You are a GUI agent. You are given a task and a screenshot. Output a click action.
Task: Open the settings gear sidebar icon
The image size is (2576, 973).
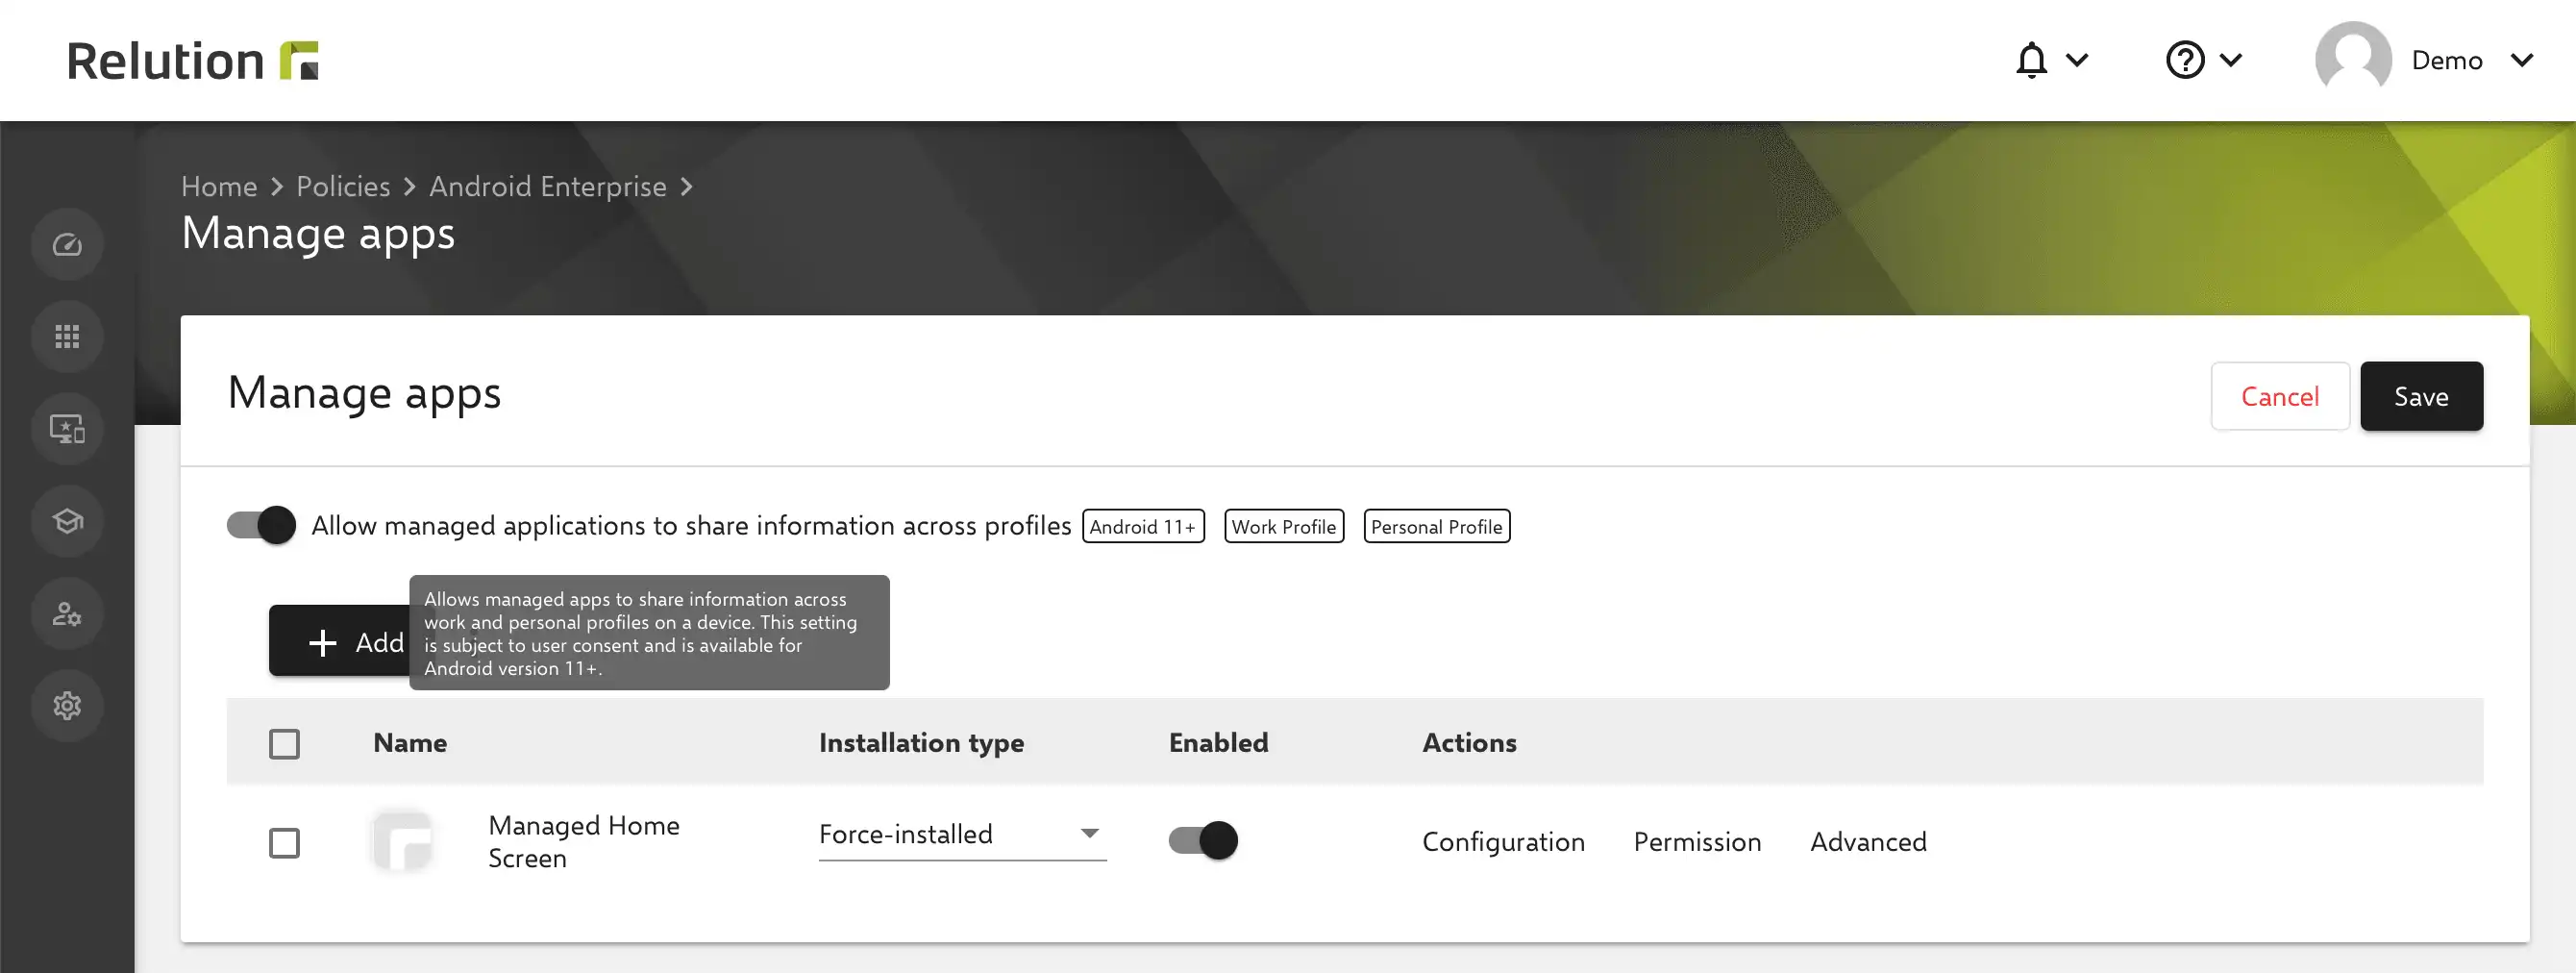(67, 706)
